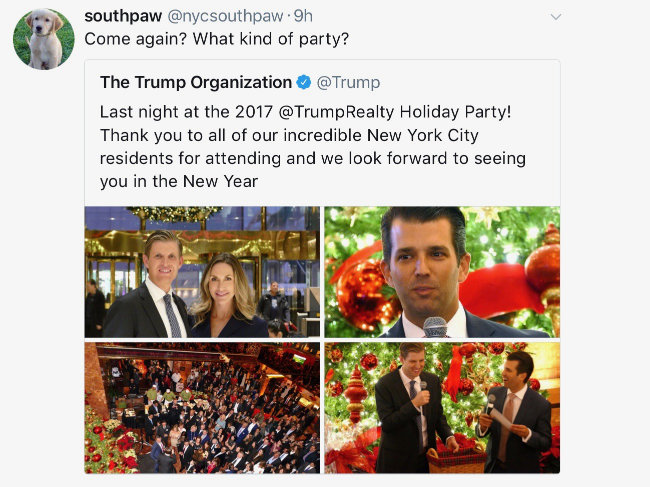Open the couple in golden lobby photo
Viewport: 650px width, 487px height.
click(x=202, y=272)
